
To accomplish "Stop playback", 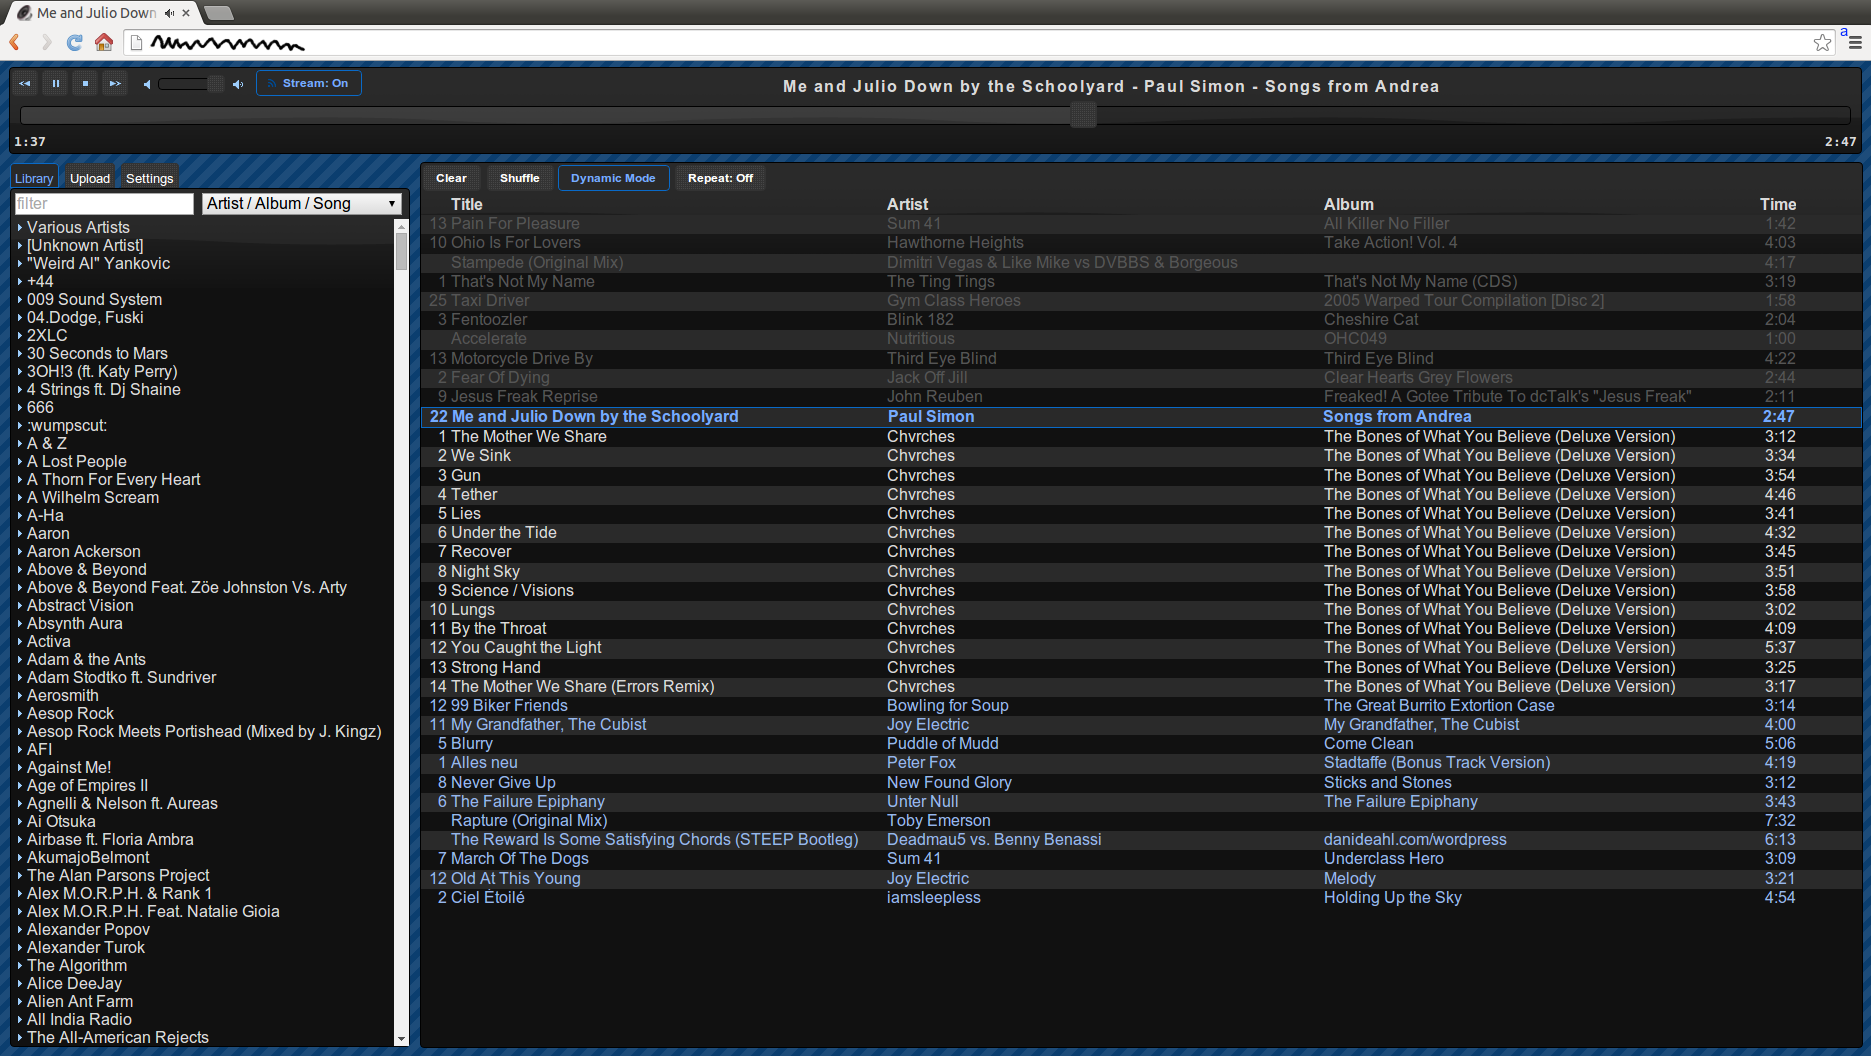I will point(86,84).
